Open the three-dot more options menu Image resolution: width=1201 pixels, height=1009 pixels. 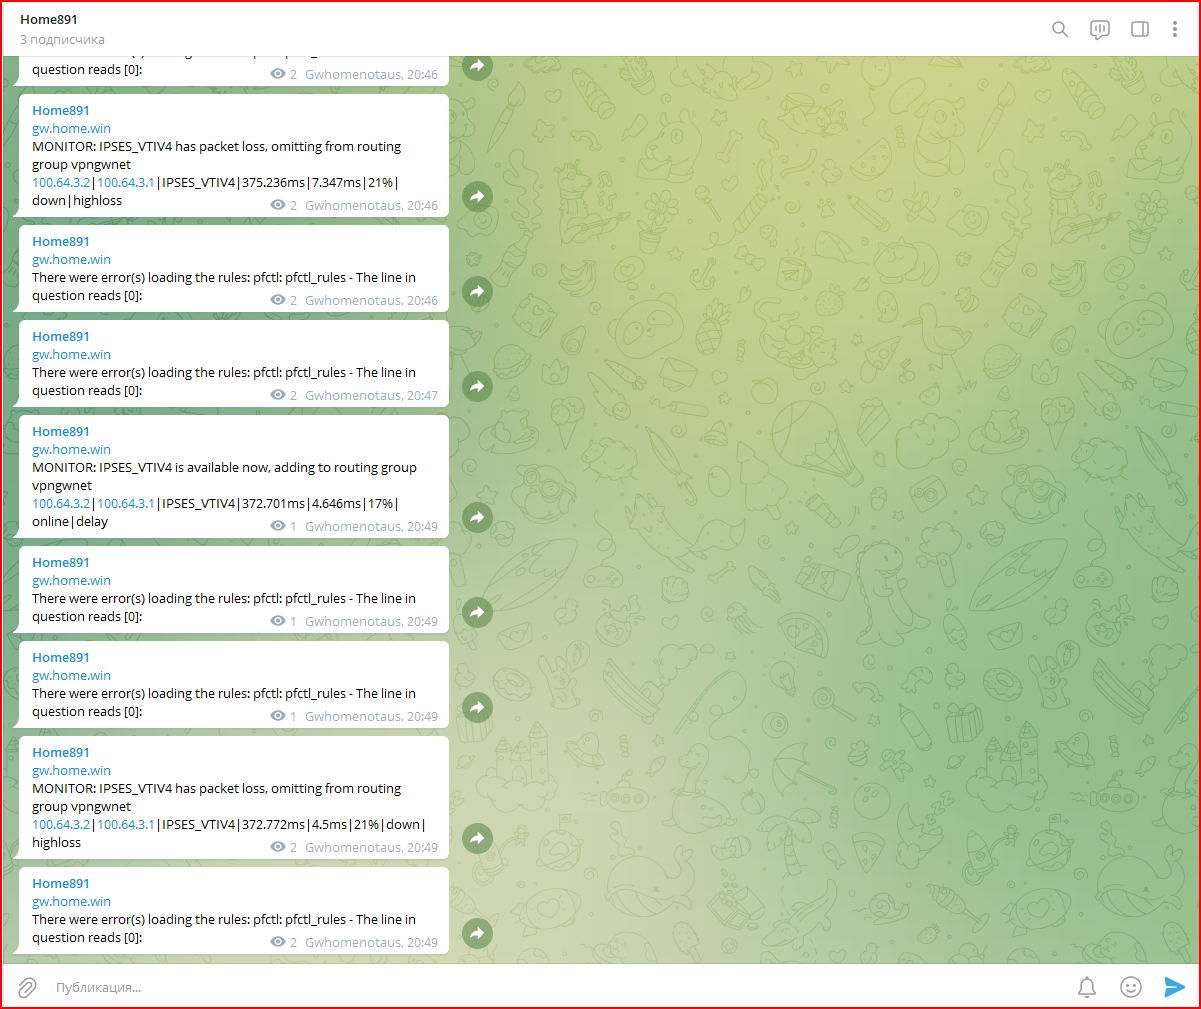click(1174, 29)
